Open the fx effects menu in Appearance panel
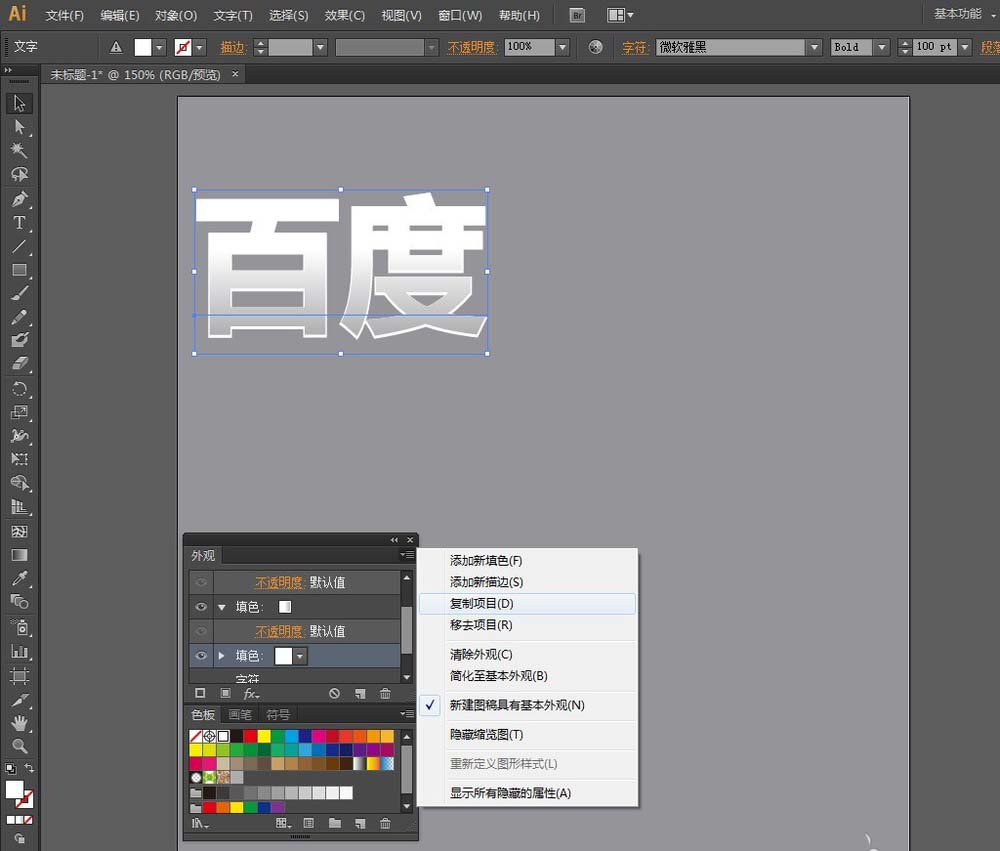Image resolution: width=1000 pixels, height=851 pixels. (x=251, y=693)
